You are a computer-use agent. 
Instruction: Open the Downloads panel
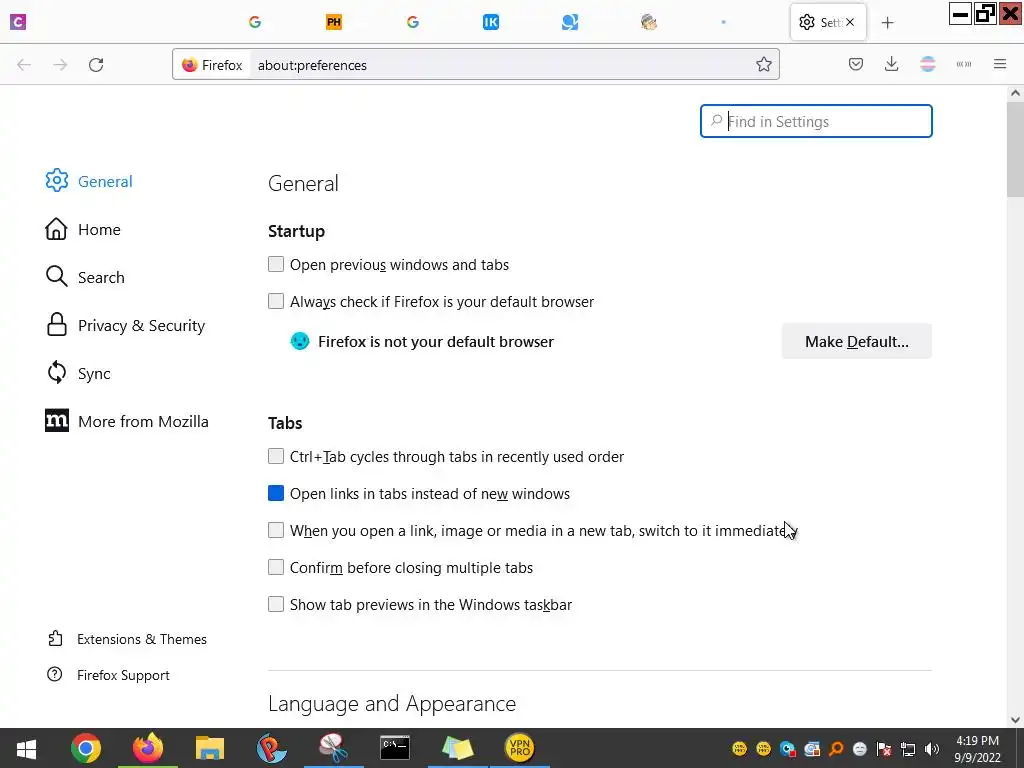(891, 64)
